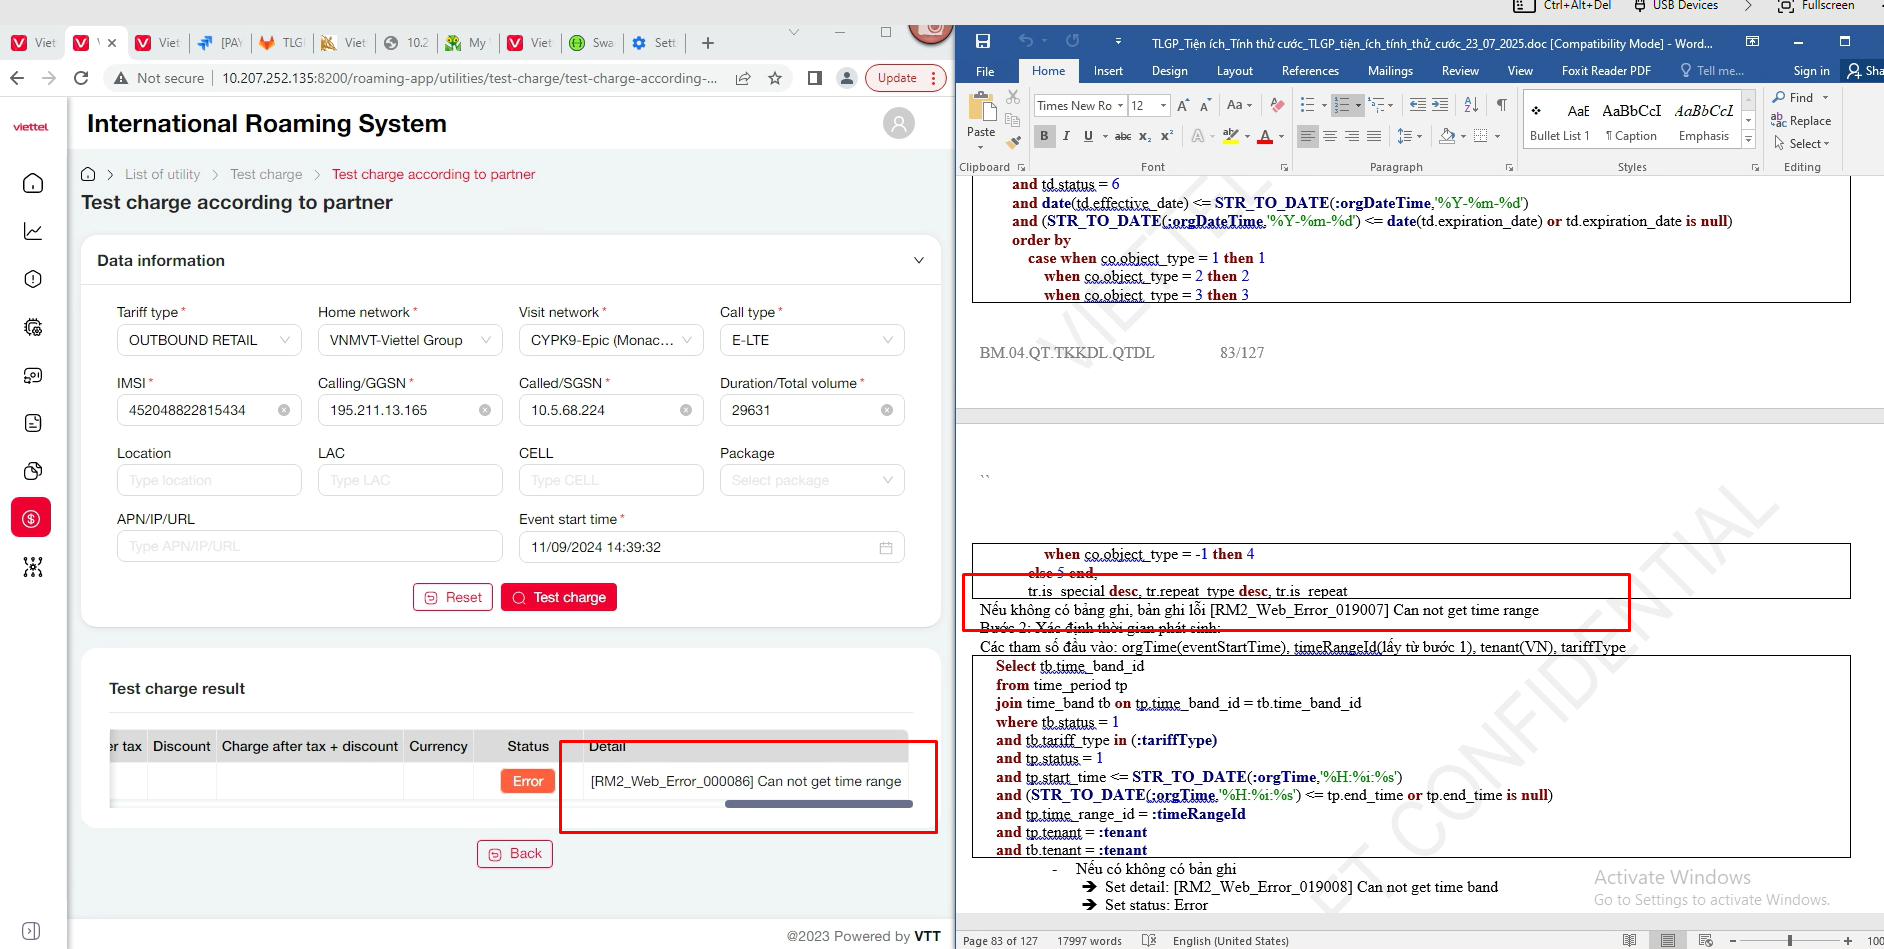
Task: Click the Test charge button
Action: point(559,597)
